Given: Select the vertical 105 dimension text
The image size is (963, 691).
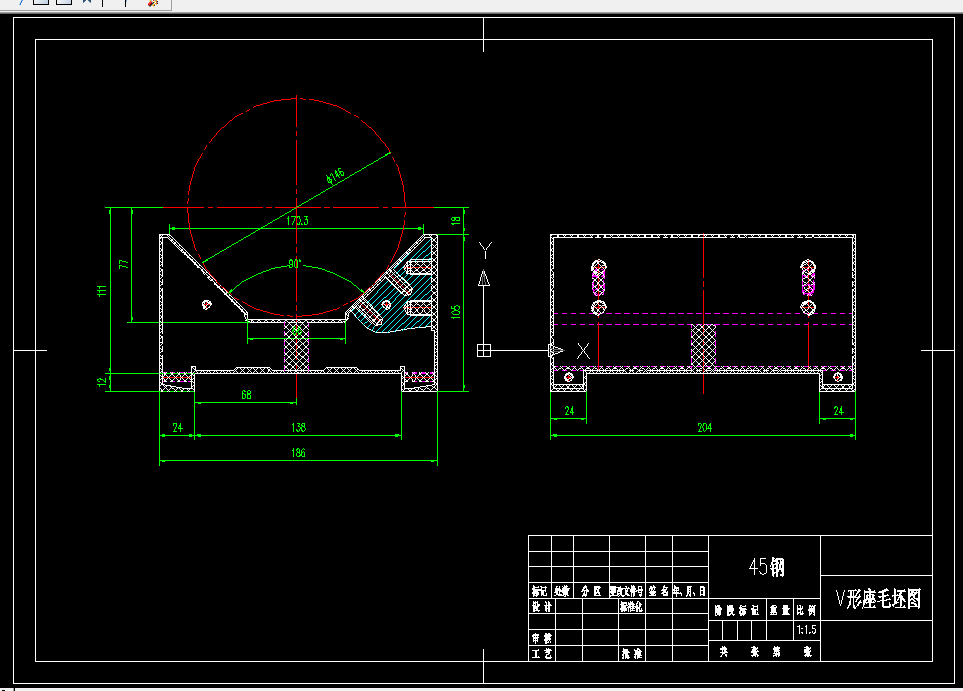Looking at the screenshot, I should click(x=456, y=311).
